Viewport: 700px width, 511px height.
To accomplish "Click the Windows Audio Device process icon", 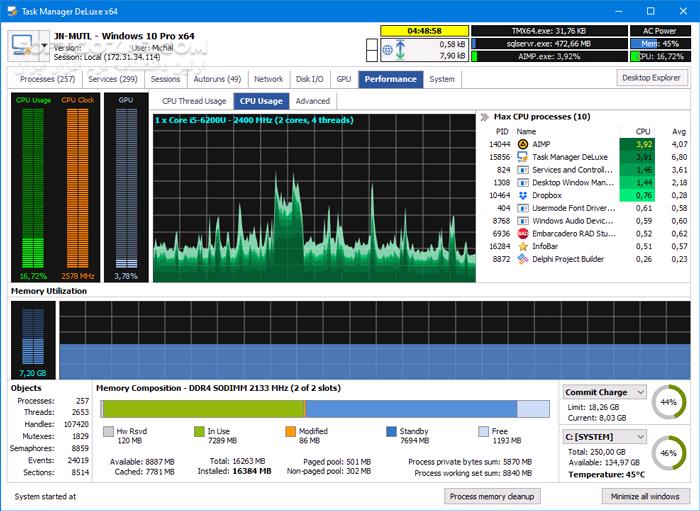I will point(522,221).
